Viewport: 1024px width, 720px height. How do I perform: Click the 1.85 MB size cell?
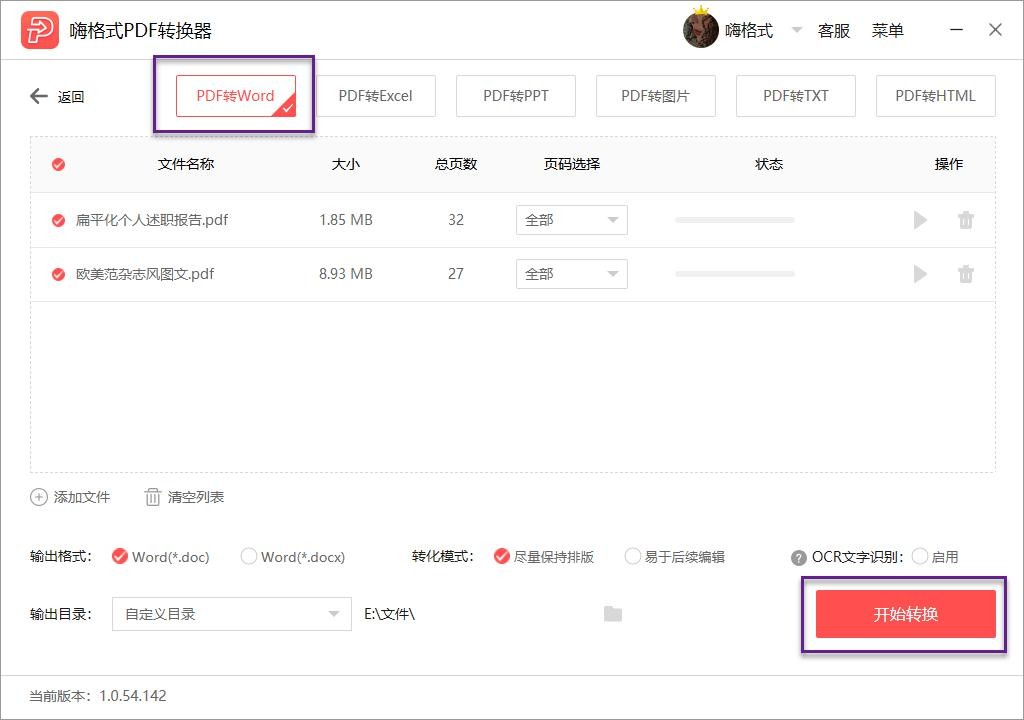pyautogui.click(x=345, y=220)
